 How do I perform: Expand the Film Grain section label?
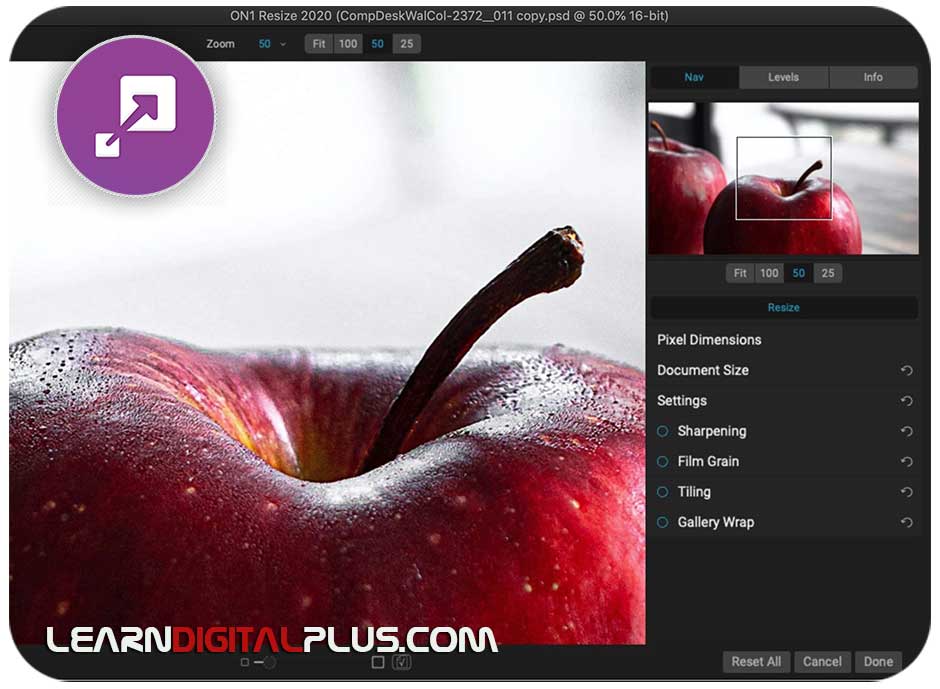coord(708,462)
